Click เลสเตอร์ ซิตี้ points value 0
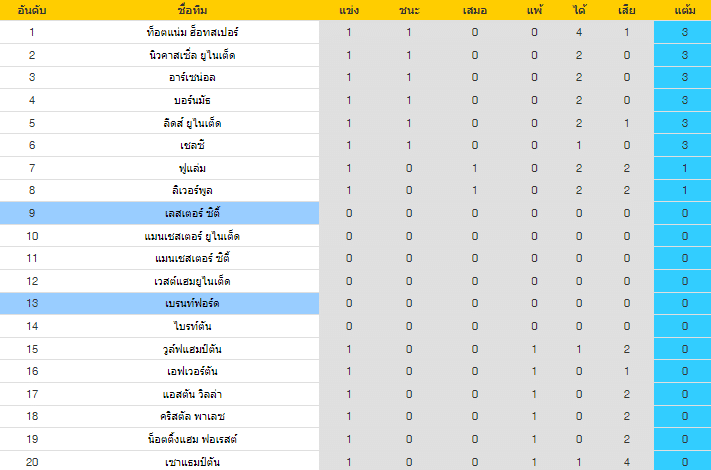This screenshot has height=470, width=711. pos(684,213)
